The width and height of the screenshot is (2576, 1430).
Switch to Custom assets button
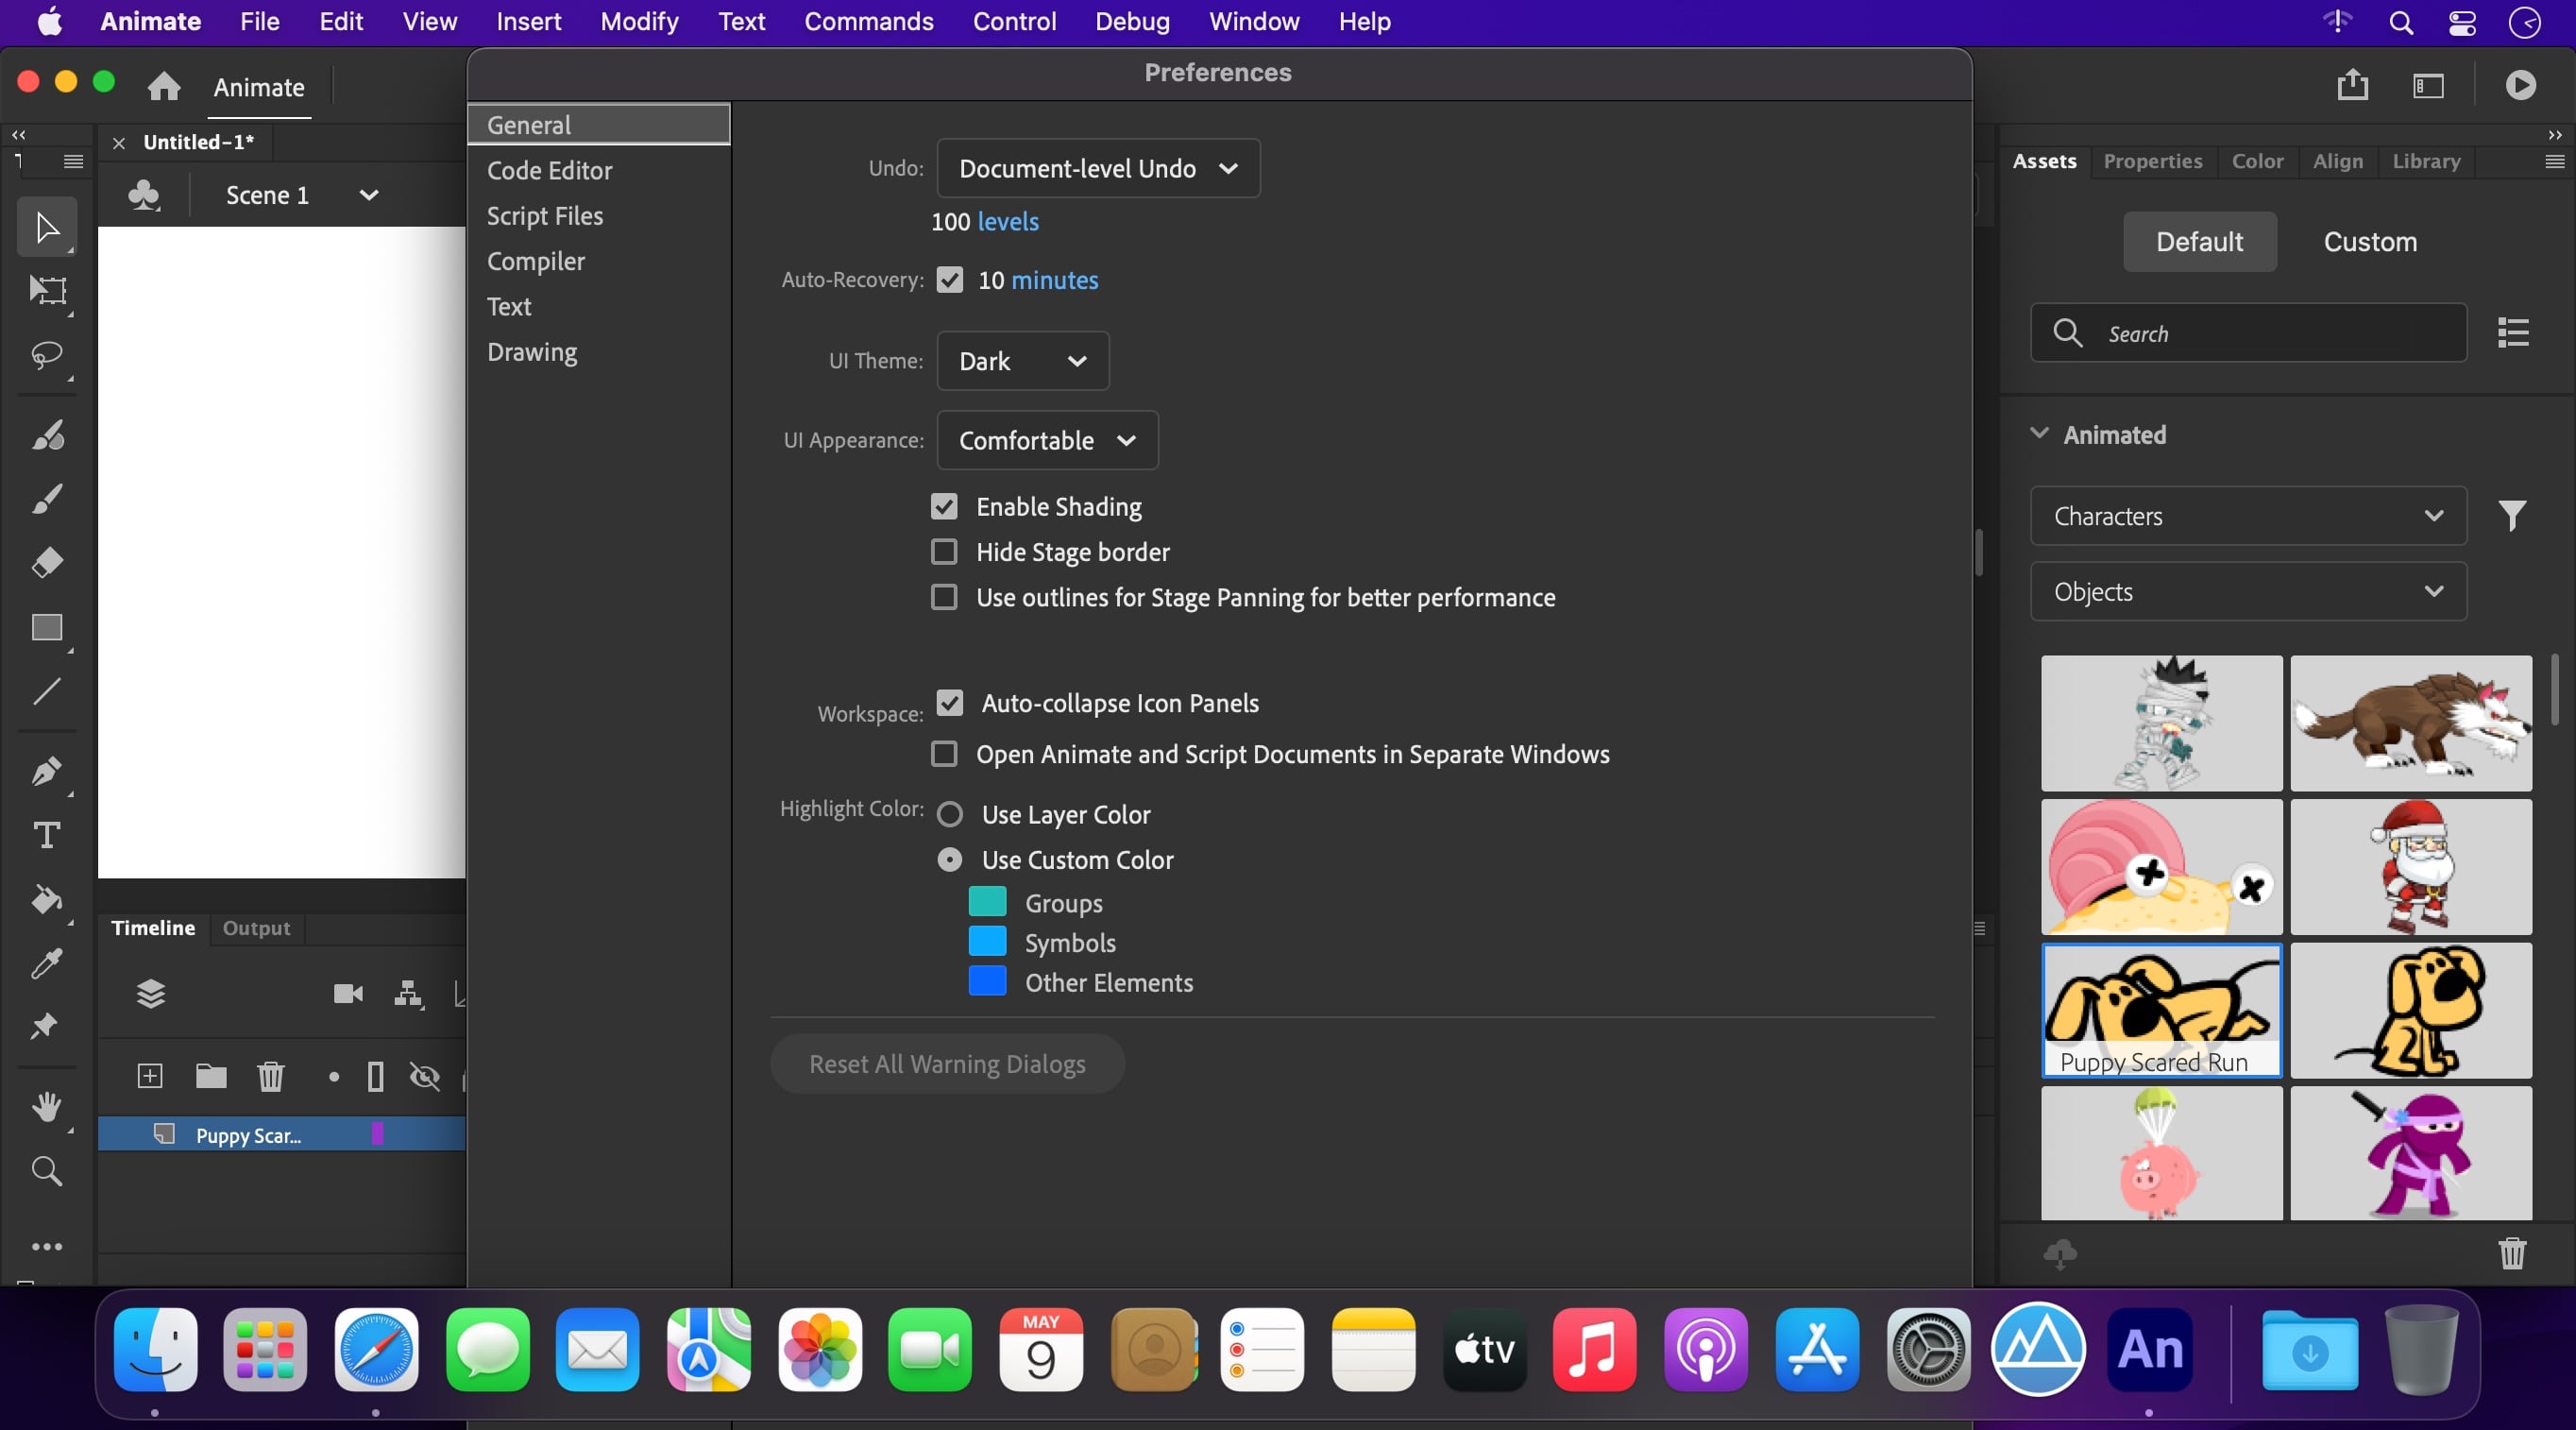point(2369,242)
